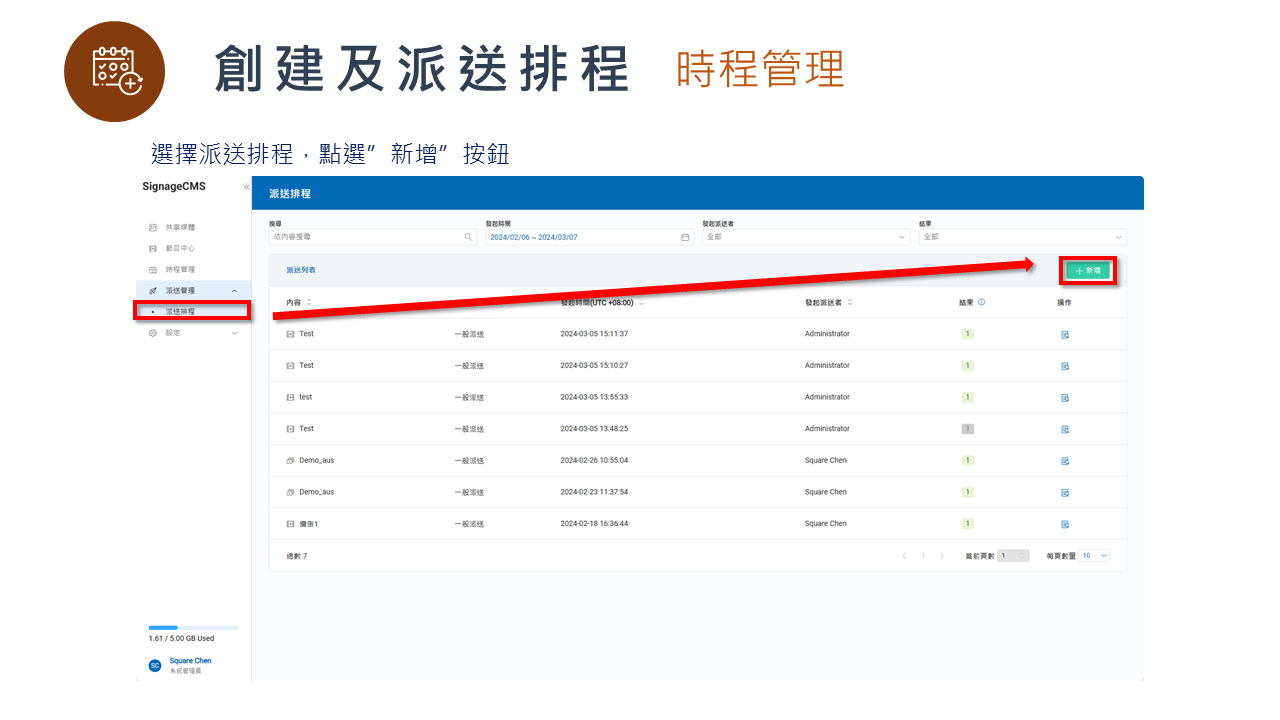Expand the 設定 menu chevron
The width and height of the screenshot is (1280, 720).
235,332
